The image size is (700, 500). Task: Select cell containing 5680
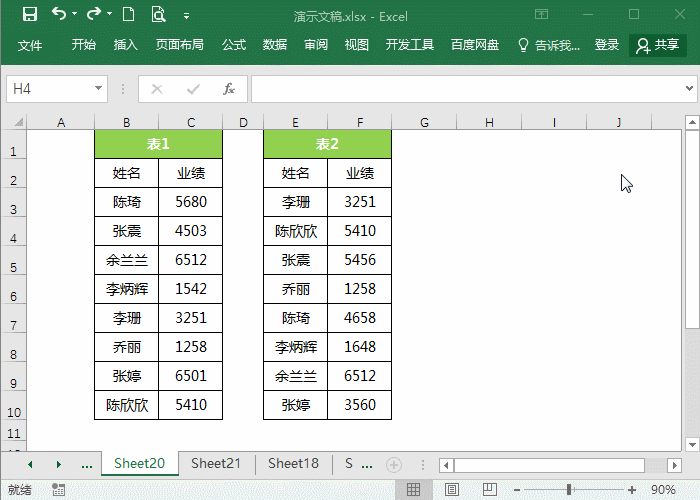191,202
